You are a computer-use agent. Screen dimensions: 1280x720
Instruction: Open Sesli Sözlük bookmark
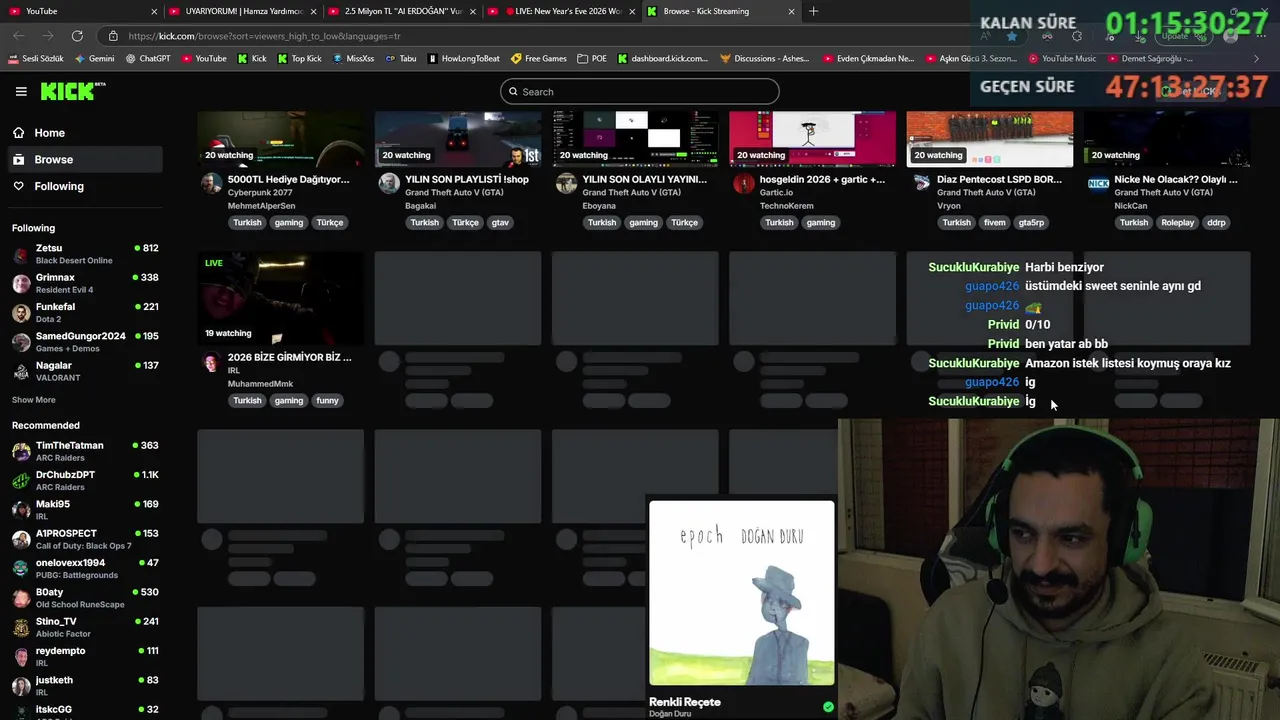coord(36,59)
